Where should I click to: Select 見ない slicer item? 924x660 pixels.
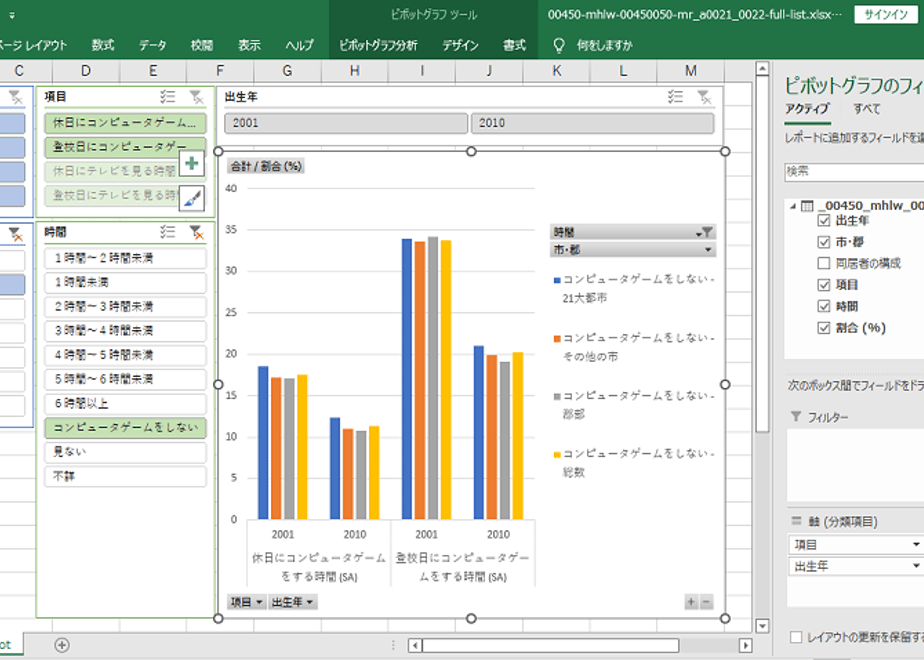(125, 452)
